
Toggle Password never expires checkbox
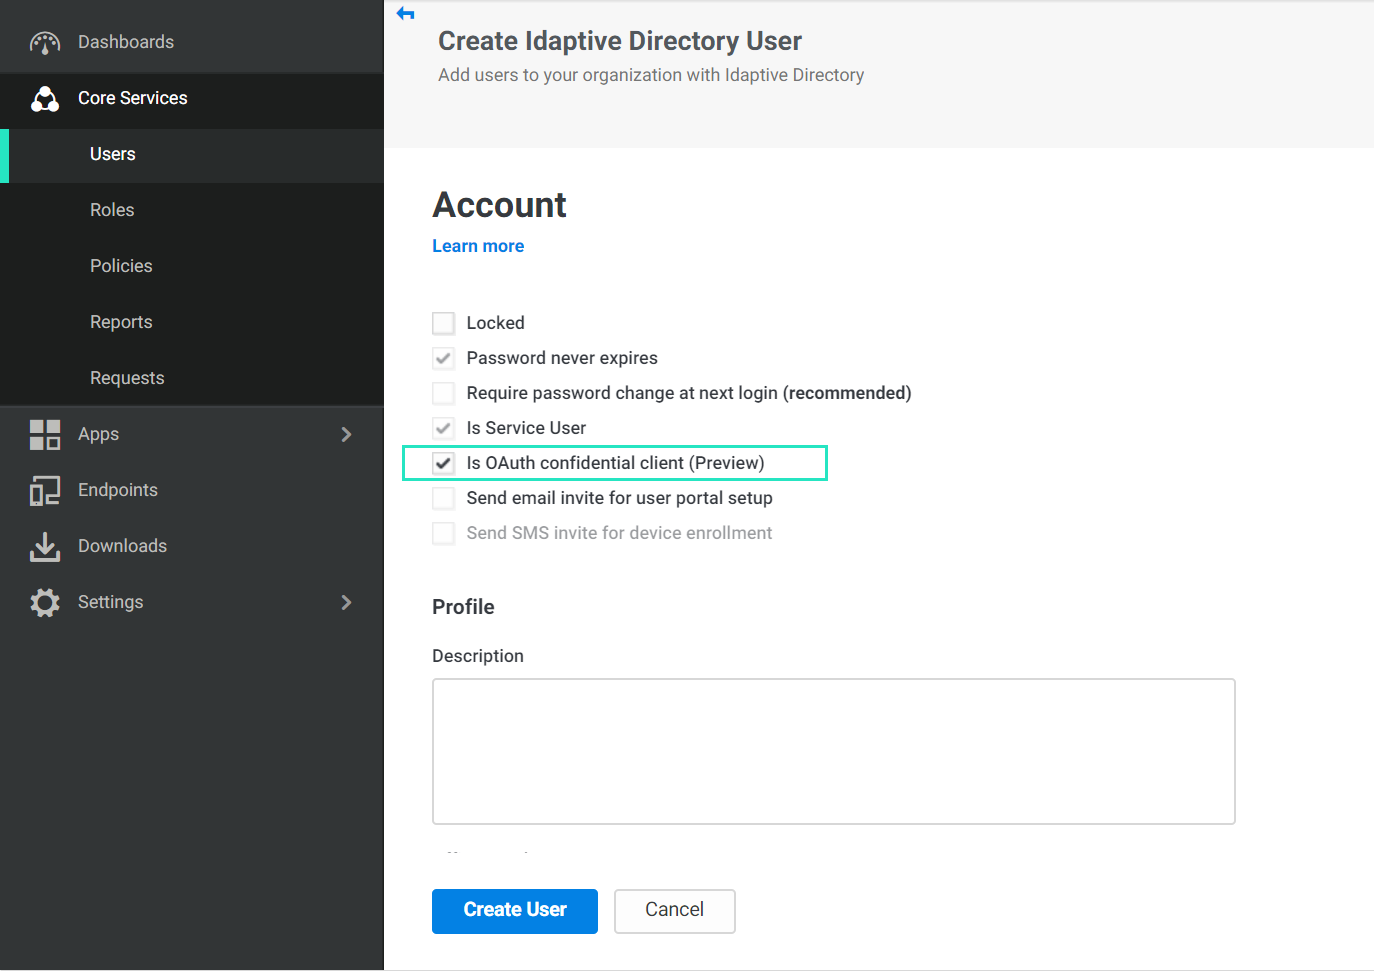pyautogui.click(x=443, y=358)
